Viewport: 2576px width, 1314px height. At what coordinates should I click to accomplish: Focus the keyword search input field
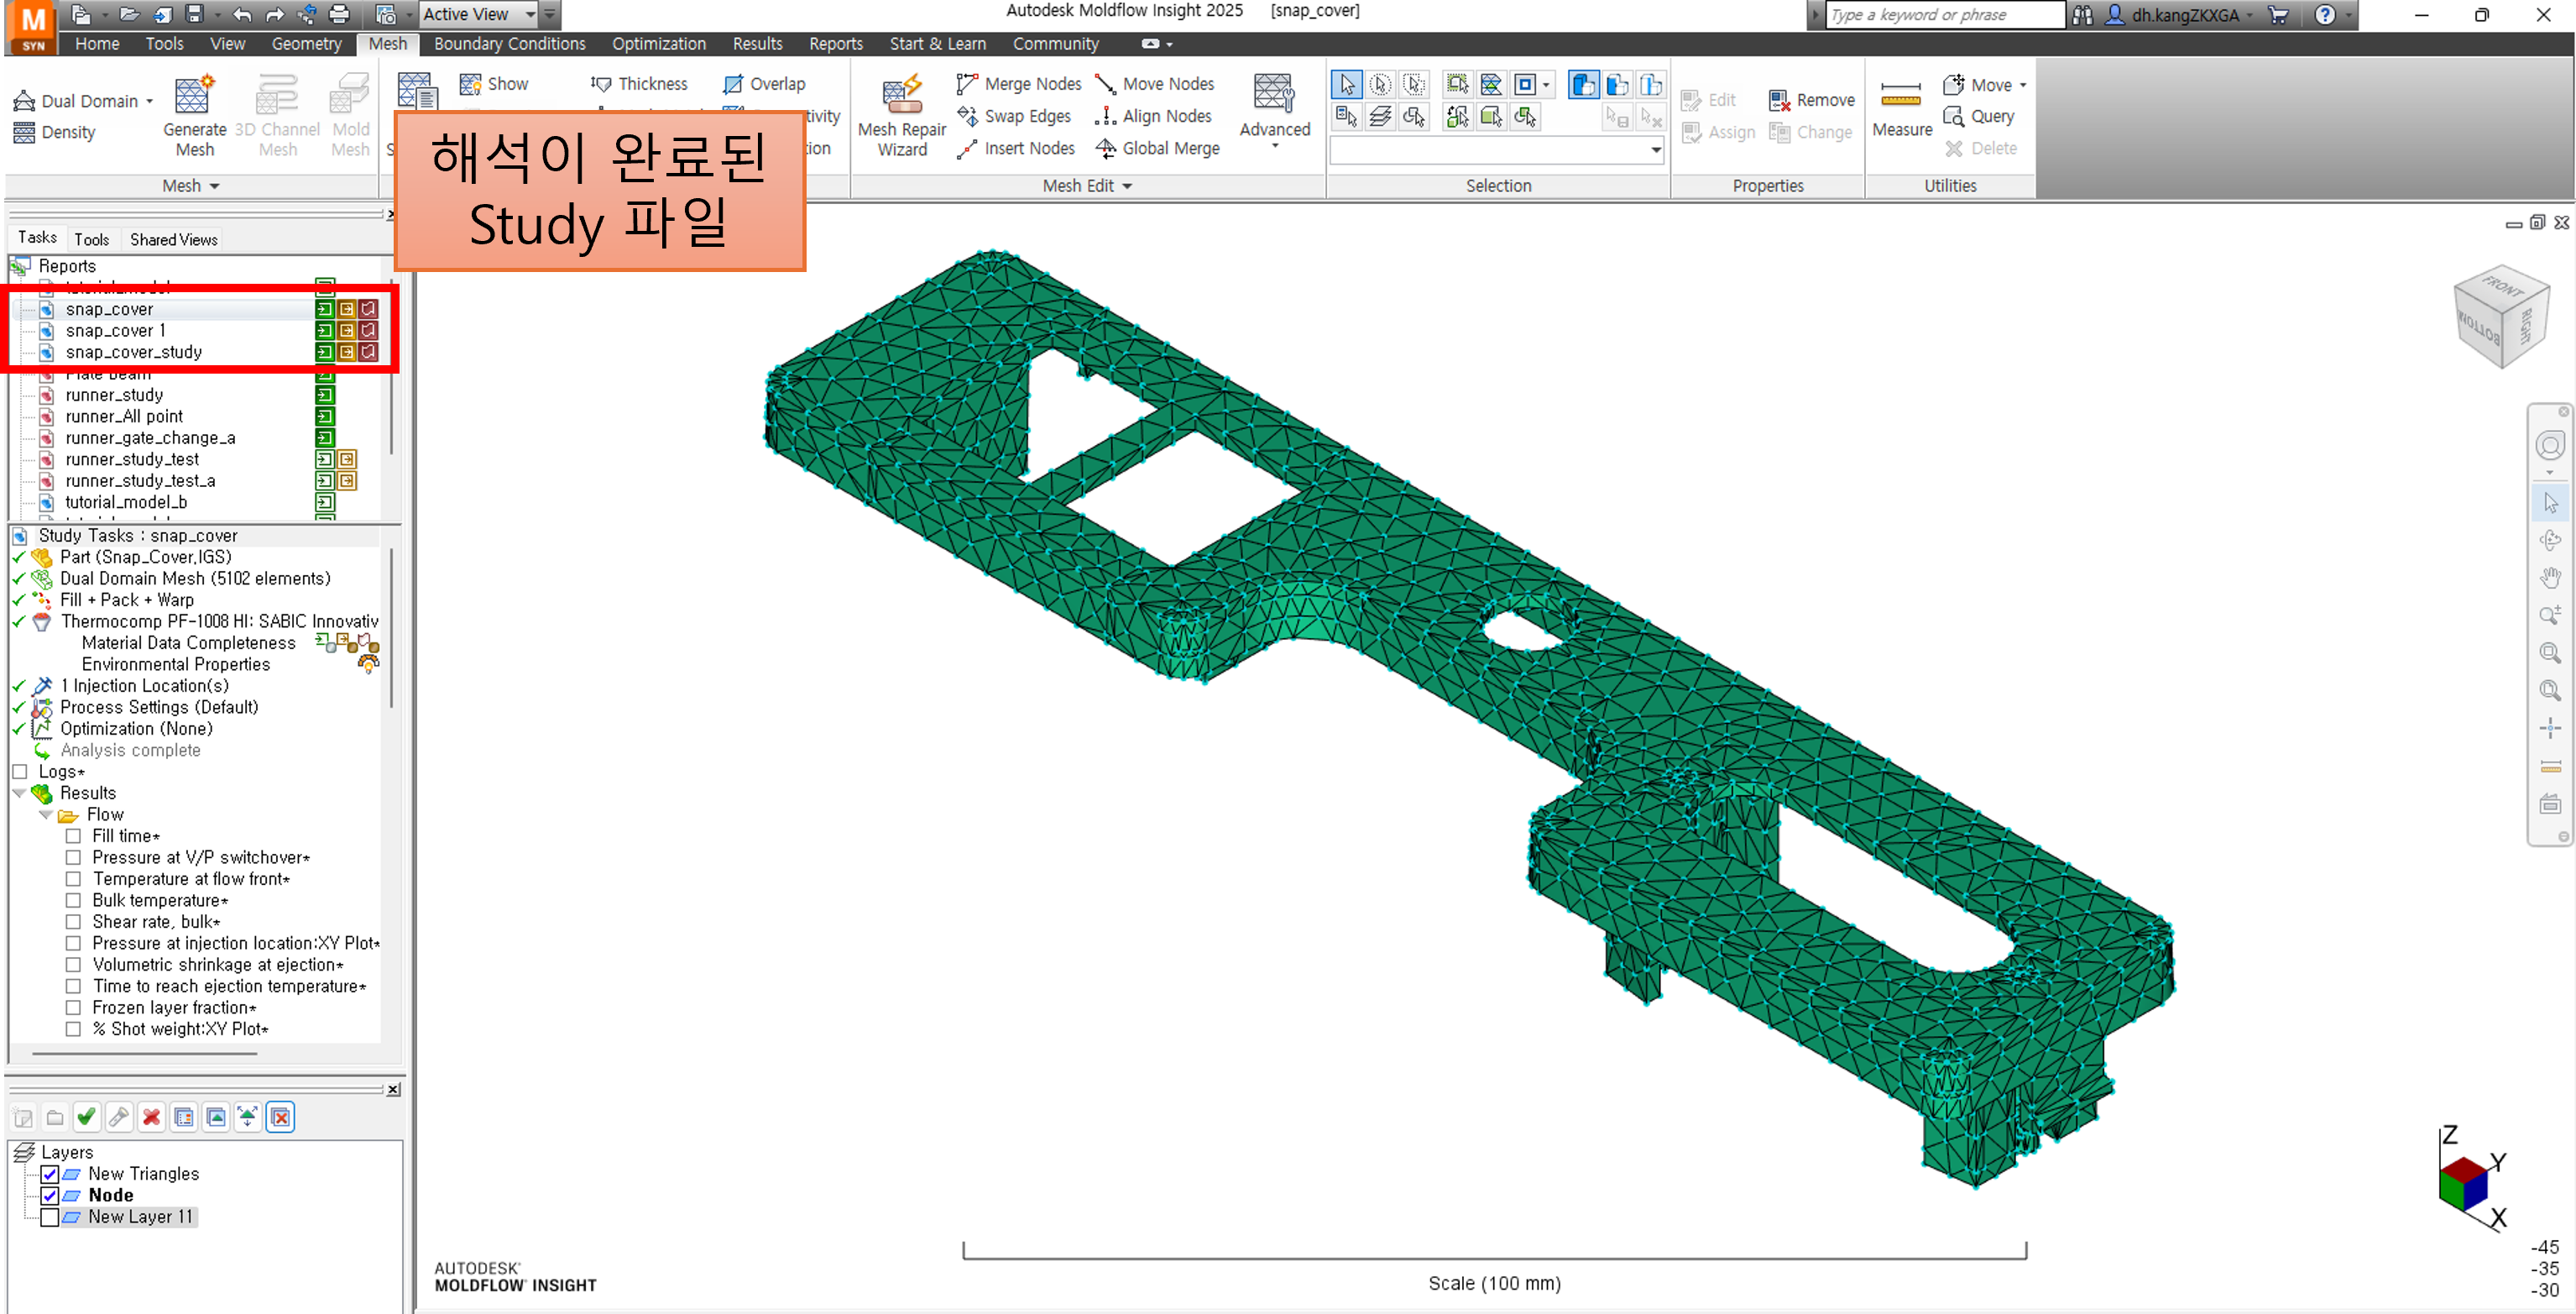coord(1944,15)
